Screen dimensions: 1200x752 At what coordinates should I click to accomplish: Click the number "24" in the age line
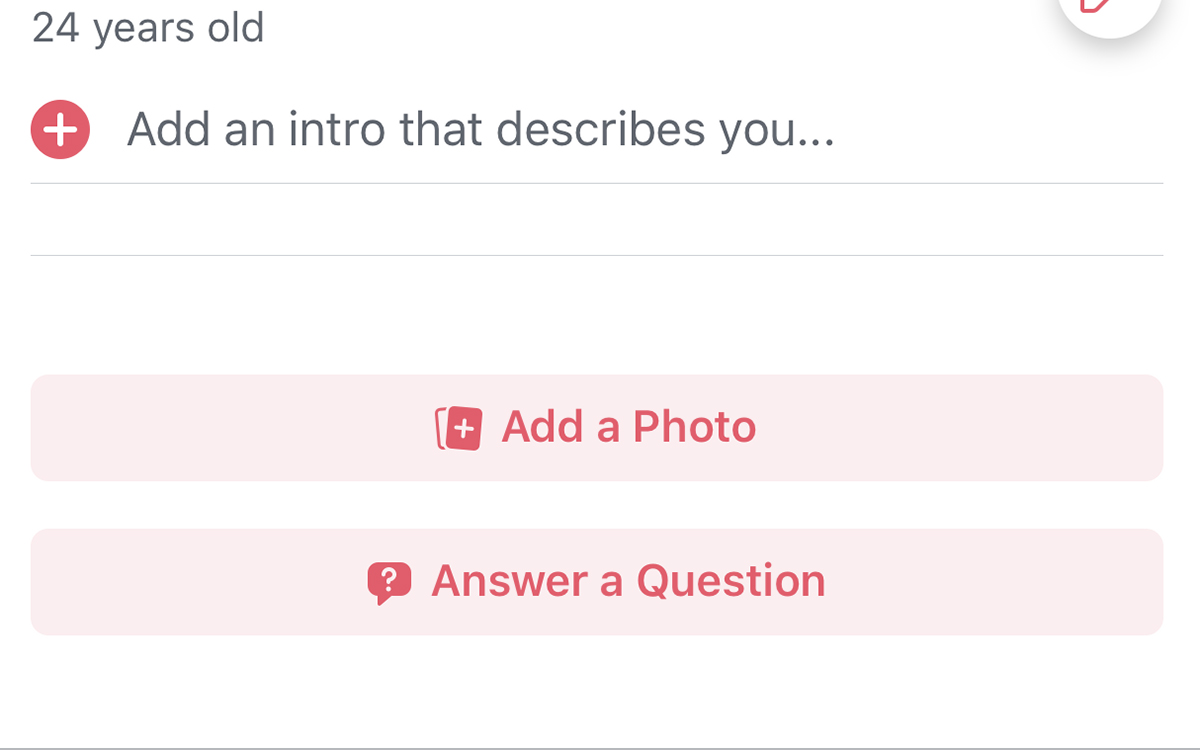pos(55,28)
